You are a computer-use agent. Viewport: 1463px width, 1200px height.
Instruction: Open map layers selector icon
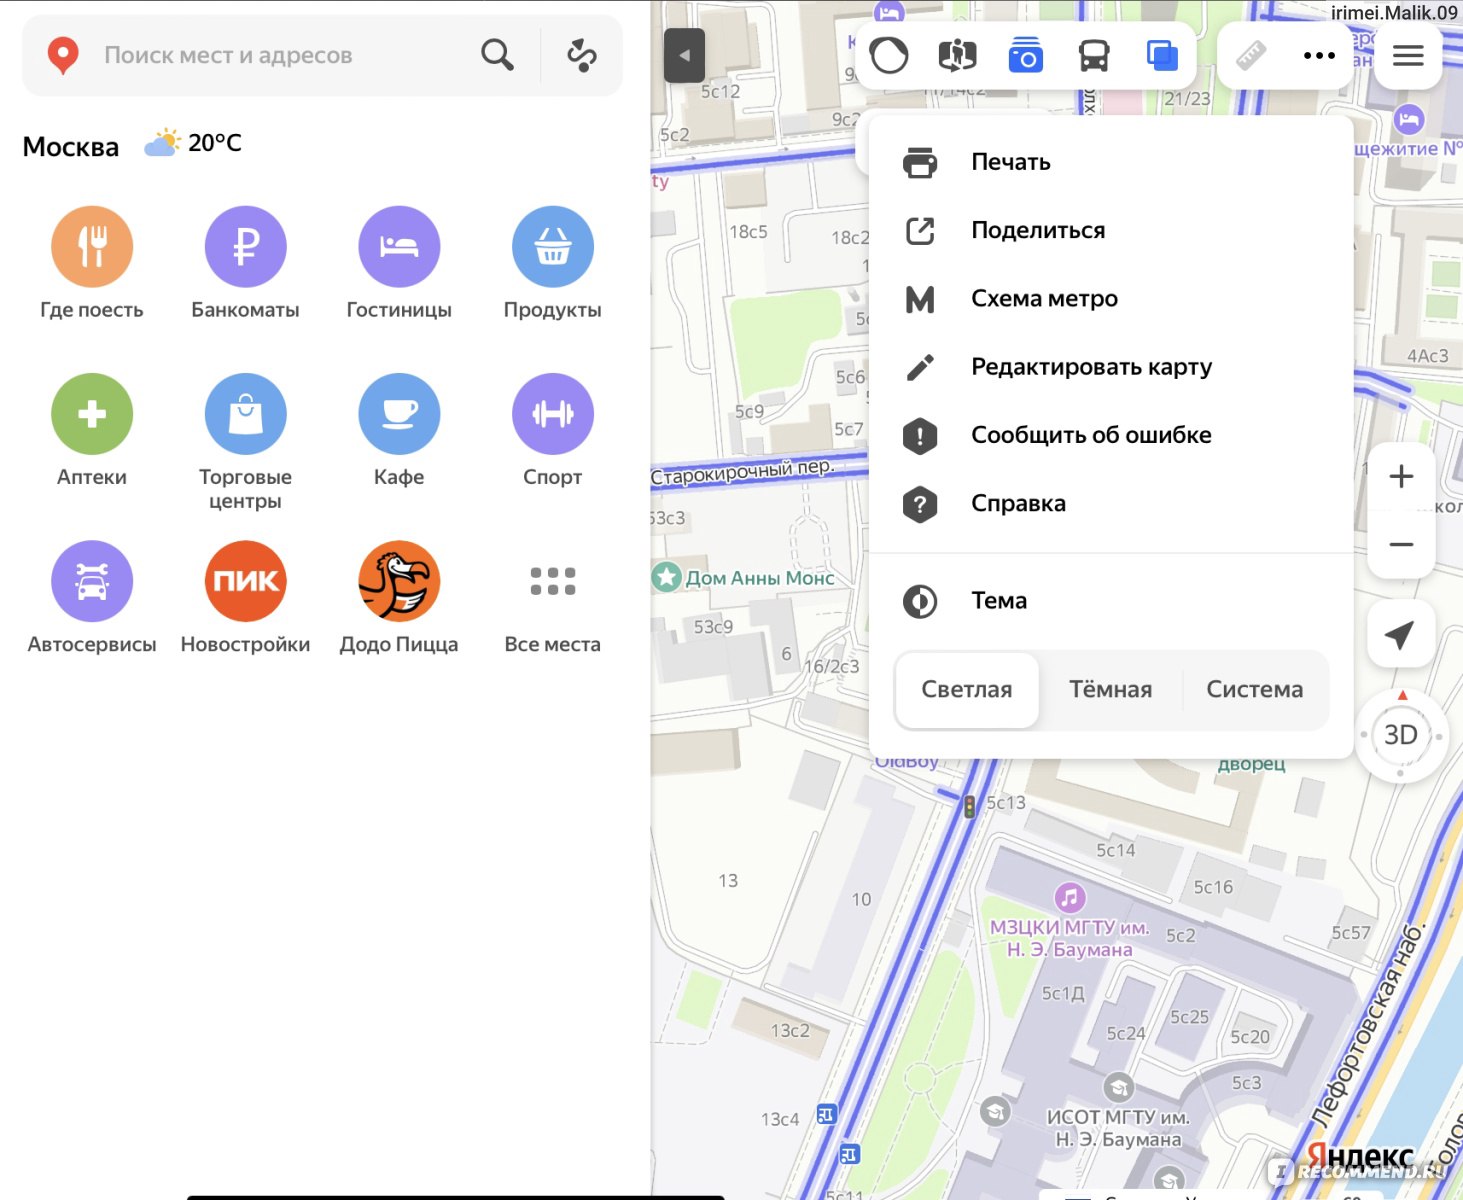click(1162, 55)
